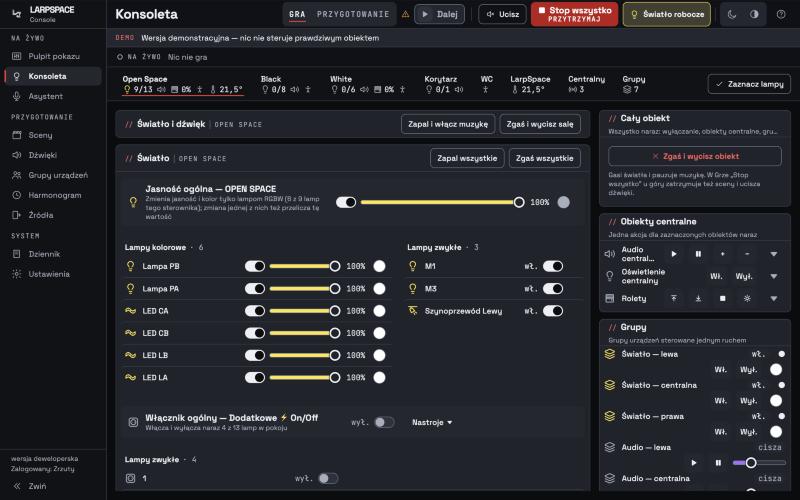The image size is (800, 500).
Task: Expand Audio centralne row dropdown
Action: pos(774,254)
